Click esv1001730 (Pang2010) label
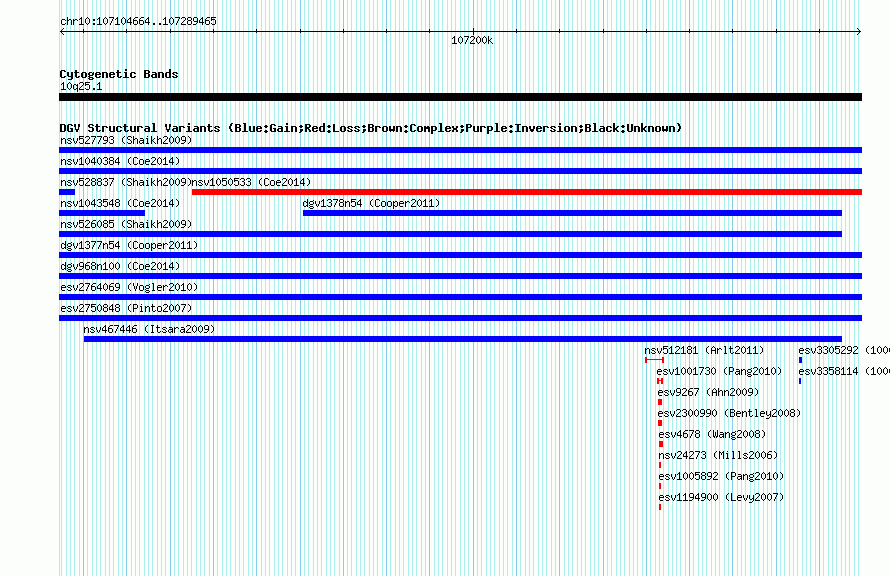 pyautogui.click(x=719, y=371)
